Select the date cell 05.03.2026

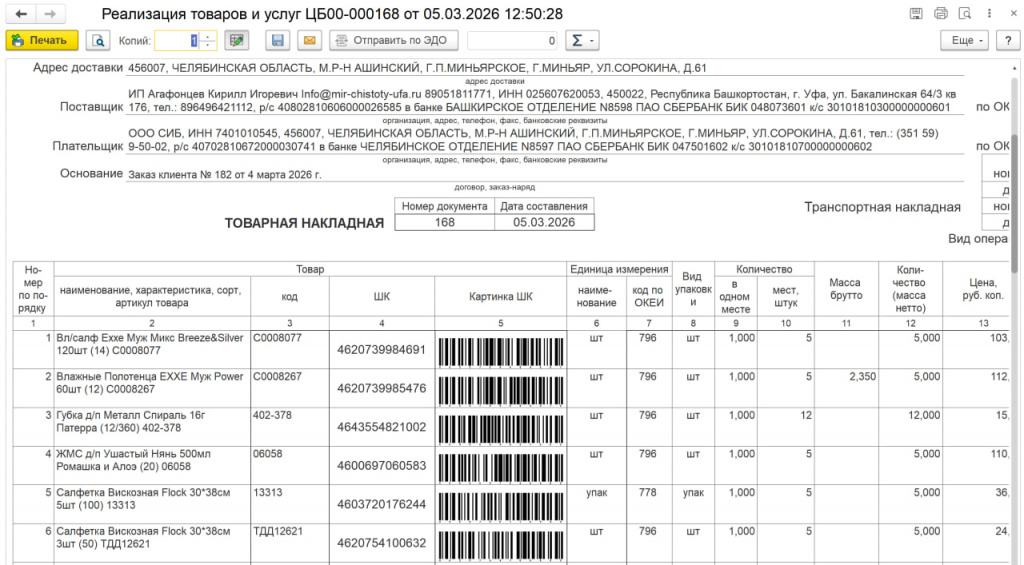tap(544, 223)
